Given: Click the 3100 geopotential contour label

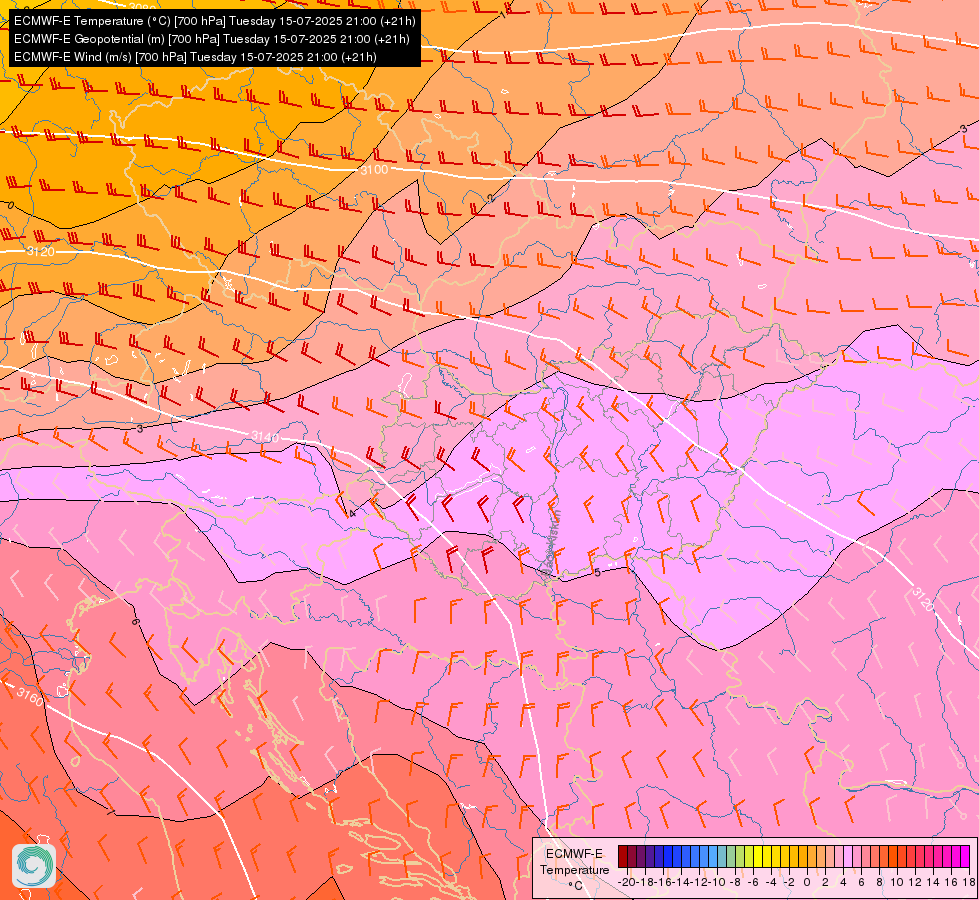Looking at the screenshot, I should (374, 169).
